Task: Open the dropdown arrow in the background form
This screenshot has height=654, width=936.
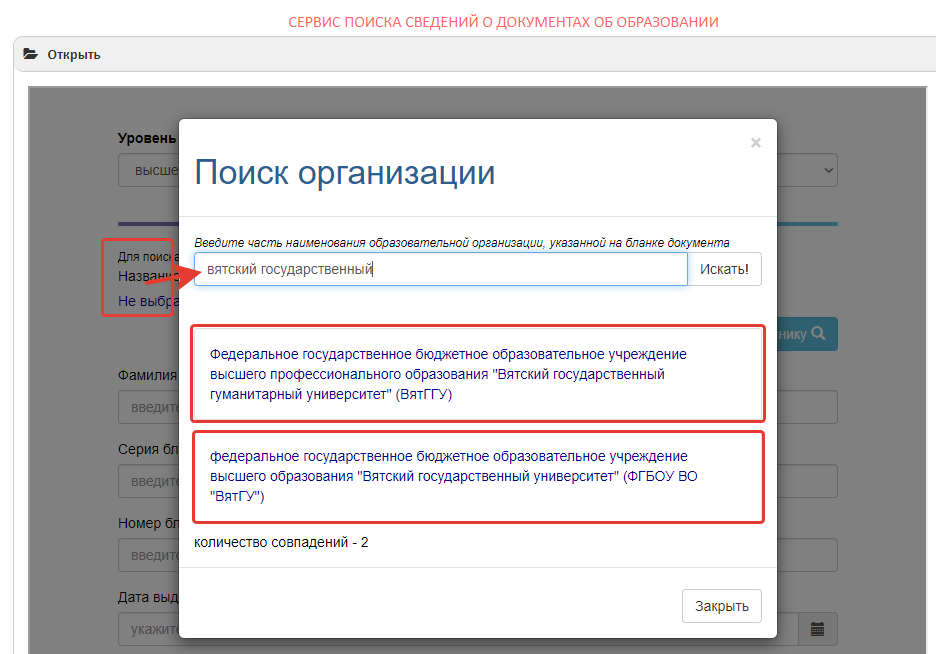Action: 829,170
